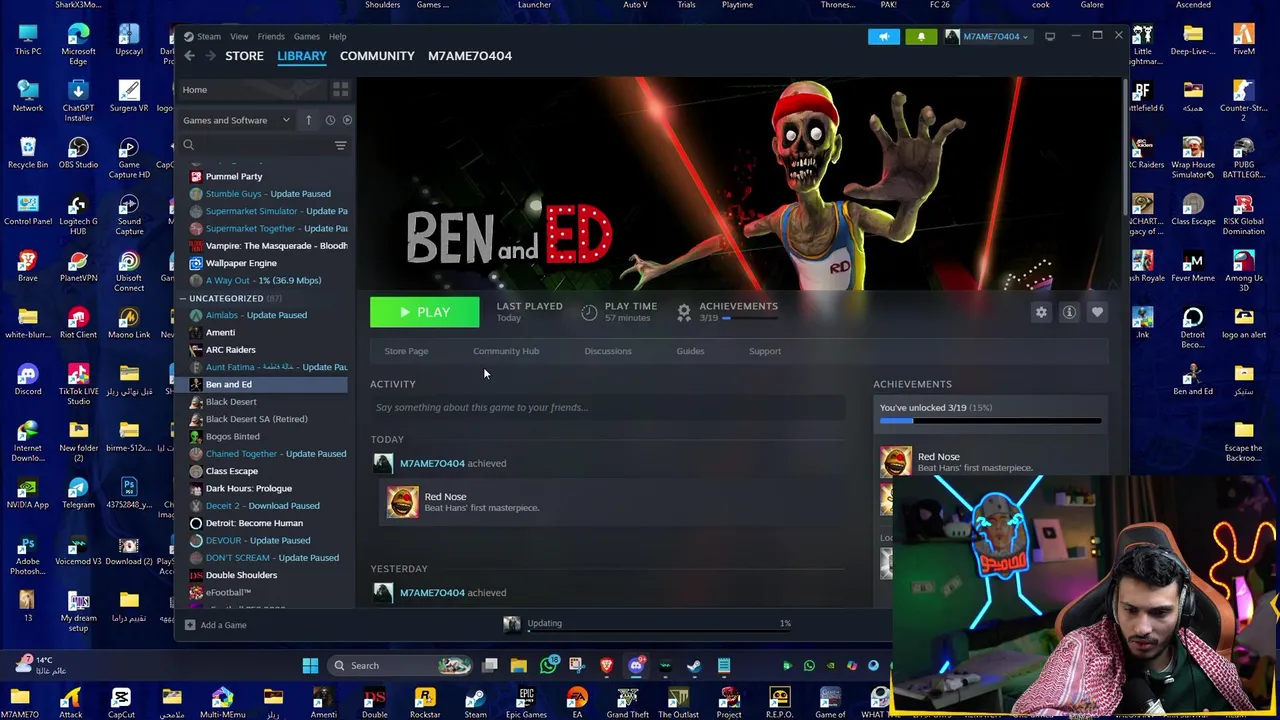
Task: Focus the library search field
Action: pyautogui.click(x=256, y=145)
